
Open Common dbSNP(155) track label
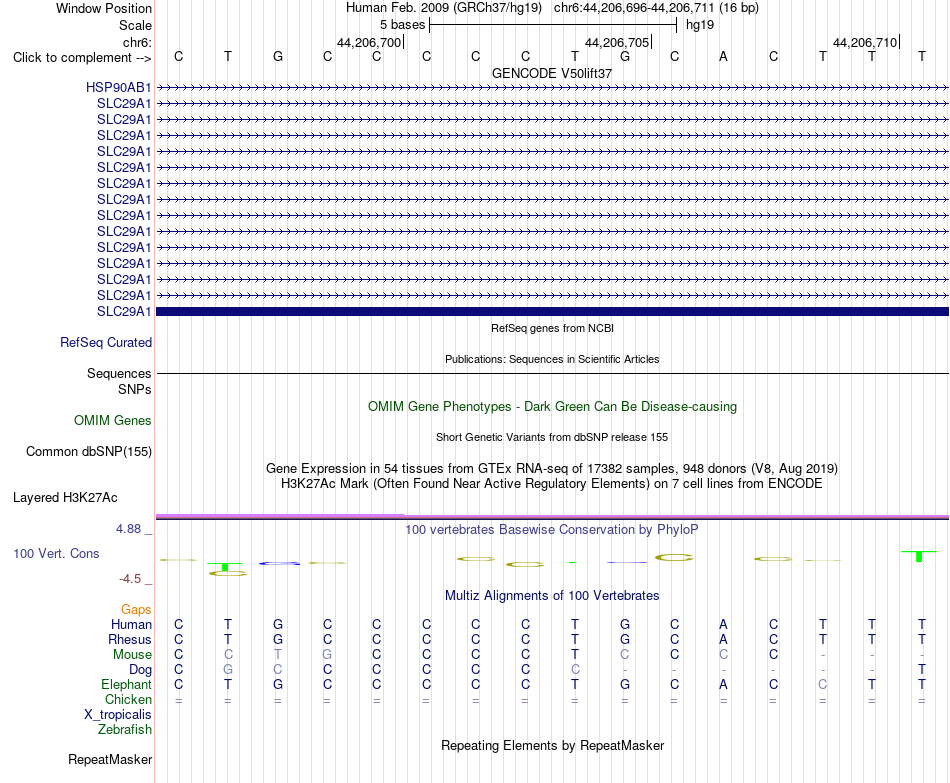88,451
